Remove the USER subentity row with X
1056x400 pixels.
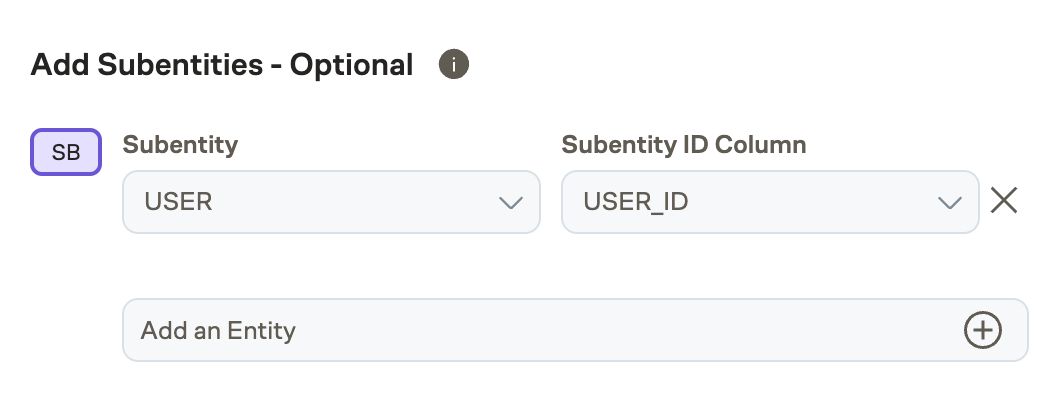pyautogui.click(x=1003, y=201)
